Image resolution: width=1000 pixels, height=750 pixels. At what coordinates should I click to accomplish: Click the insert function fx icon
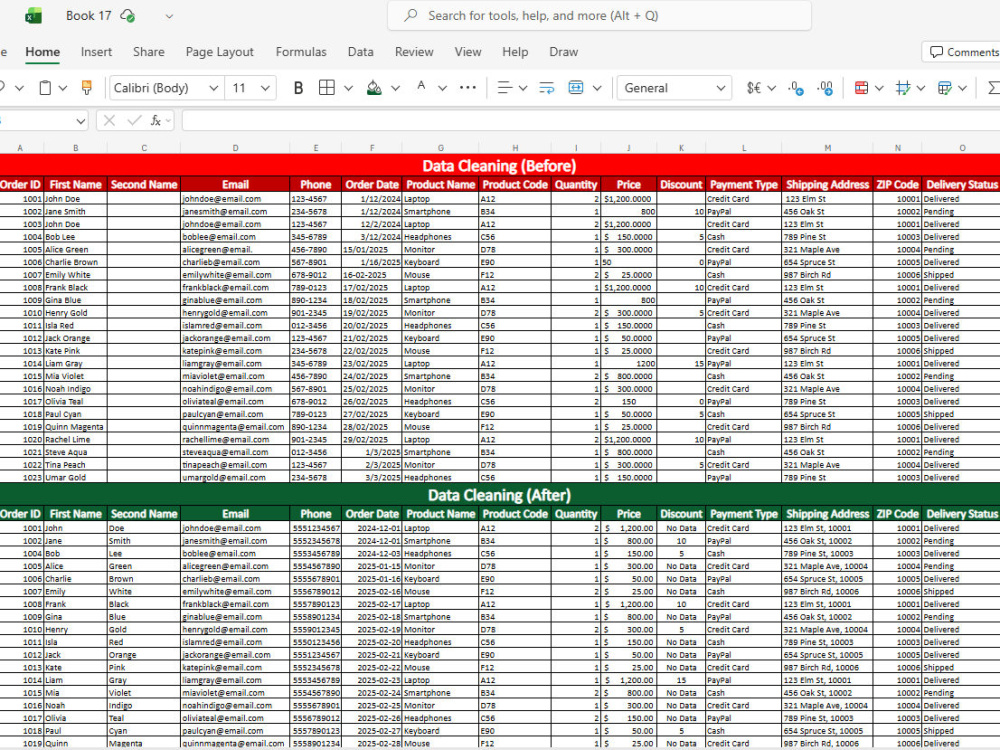(x=156, y=121)
